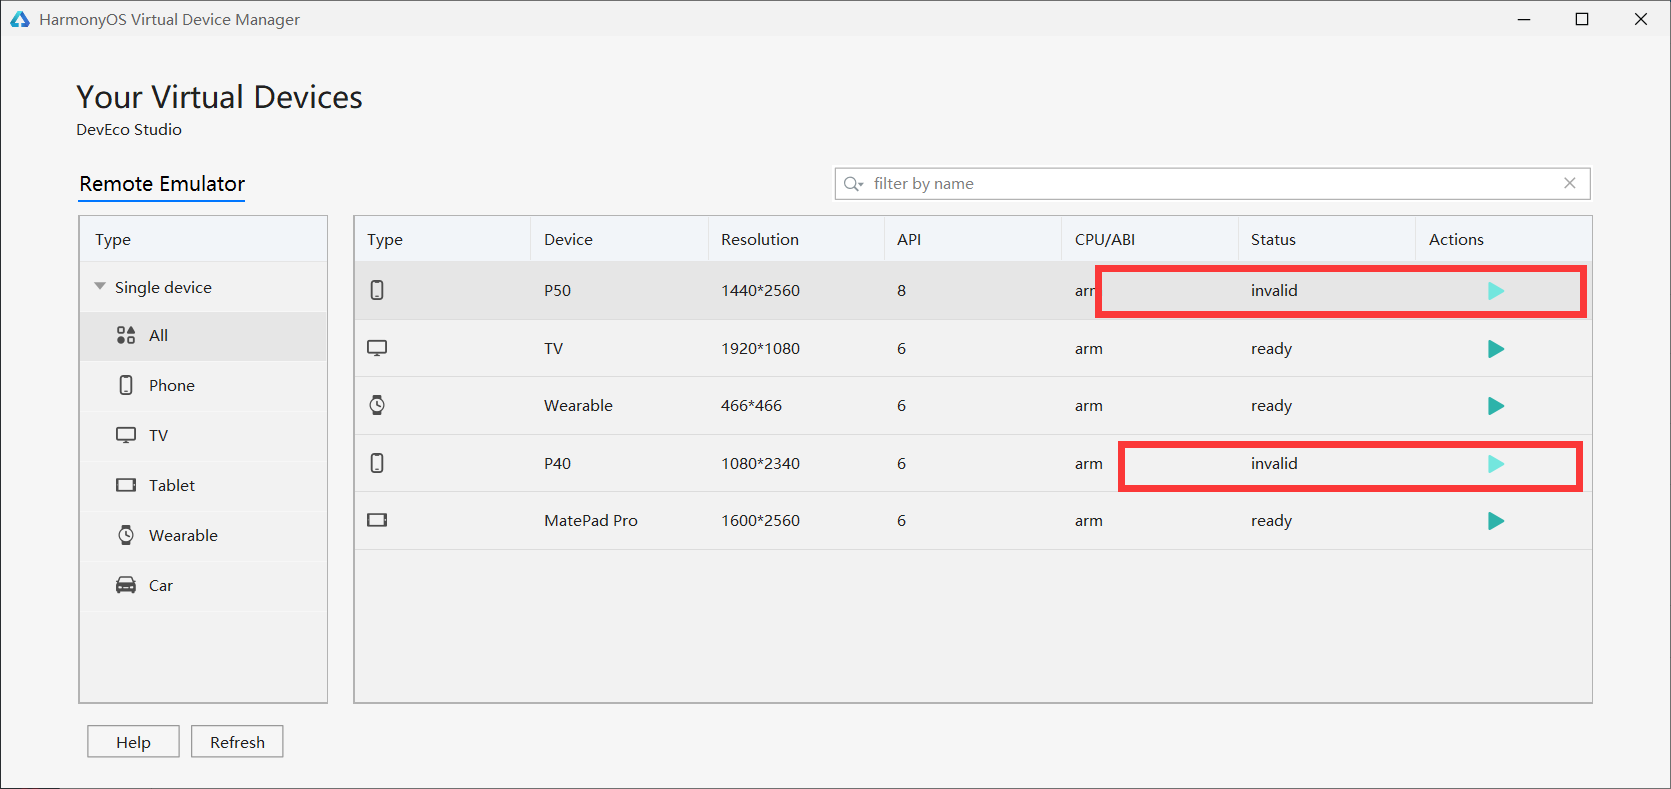Image resolution: width=1671 pixels, height=789 pixels.
Task: Select the MatePad Pro device name
Action: [591, 521]
